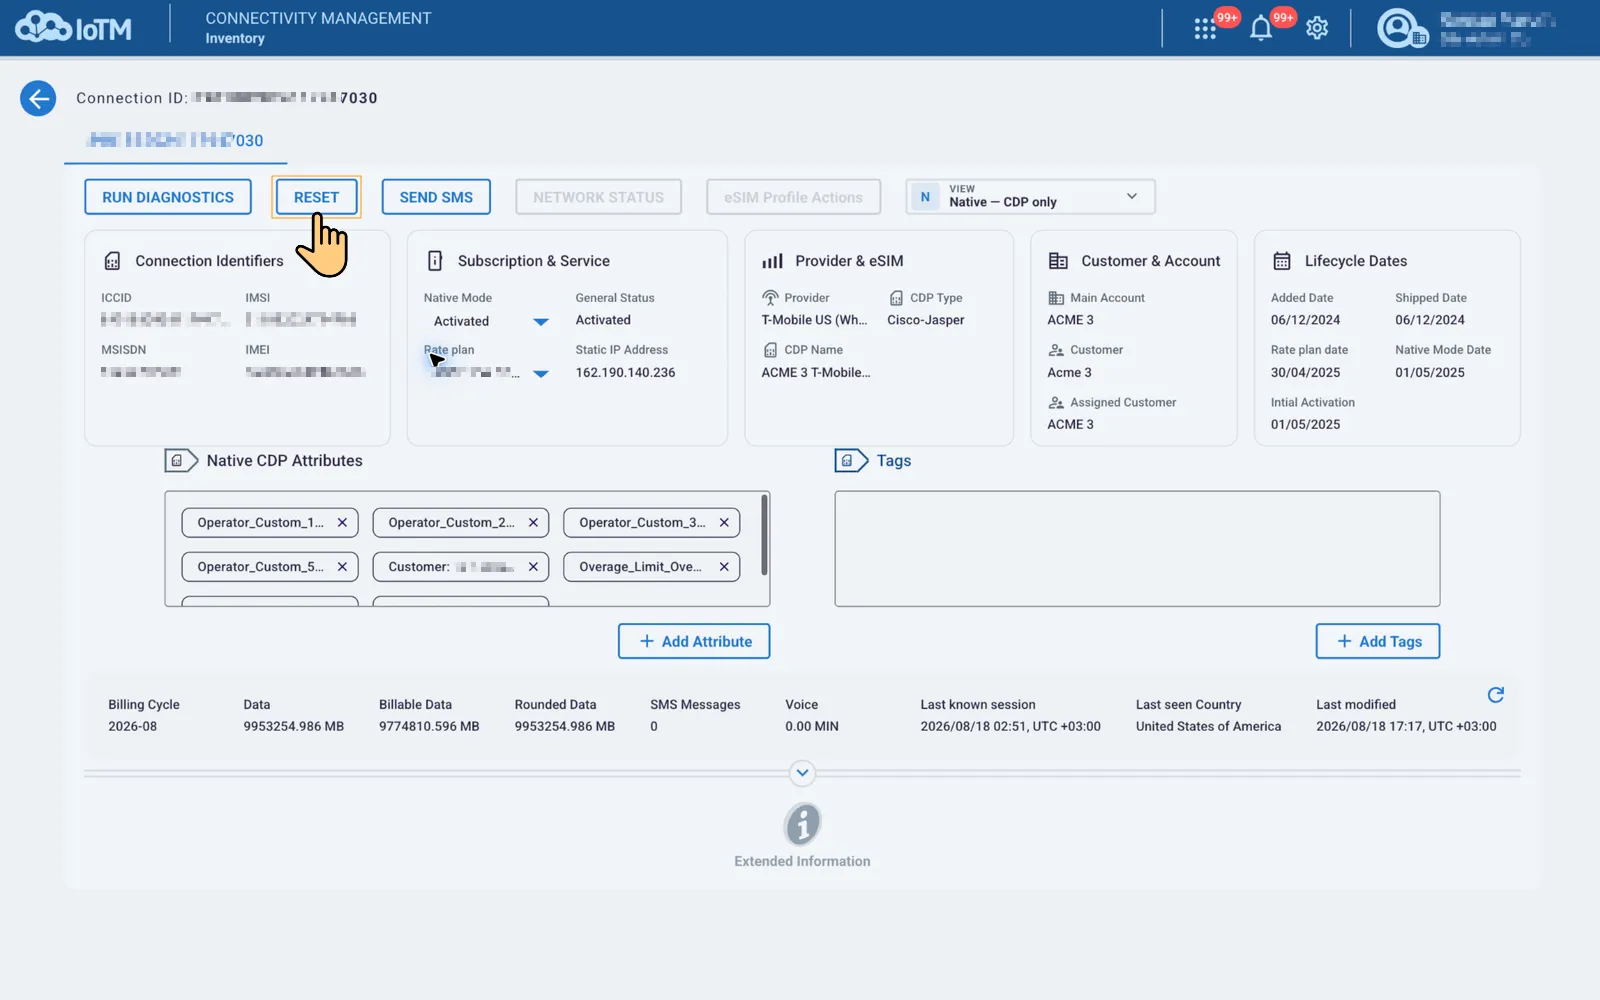Click the NETWORK STATUS button

click(x=598, y=197)
